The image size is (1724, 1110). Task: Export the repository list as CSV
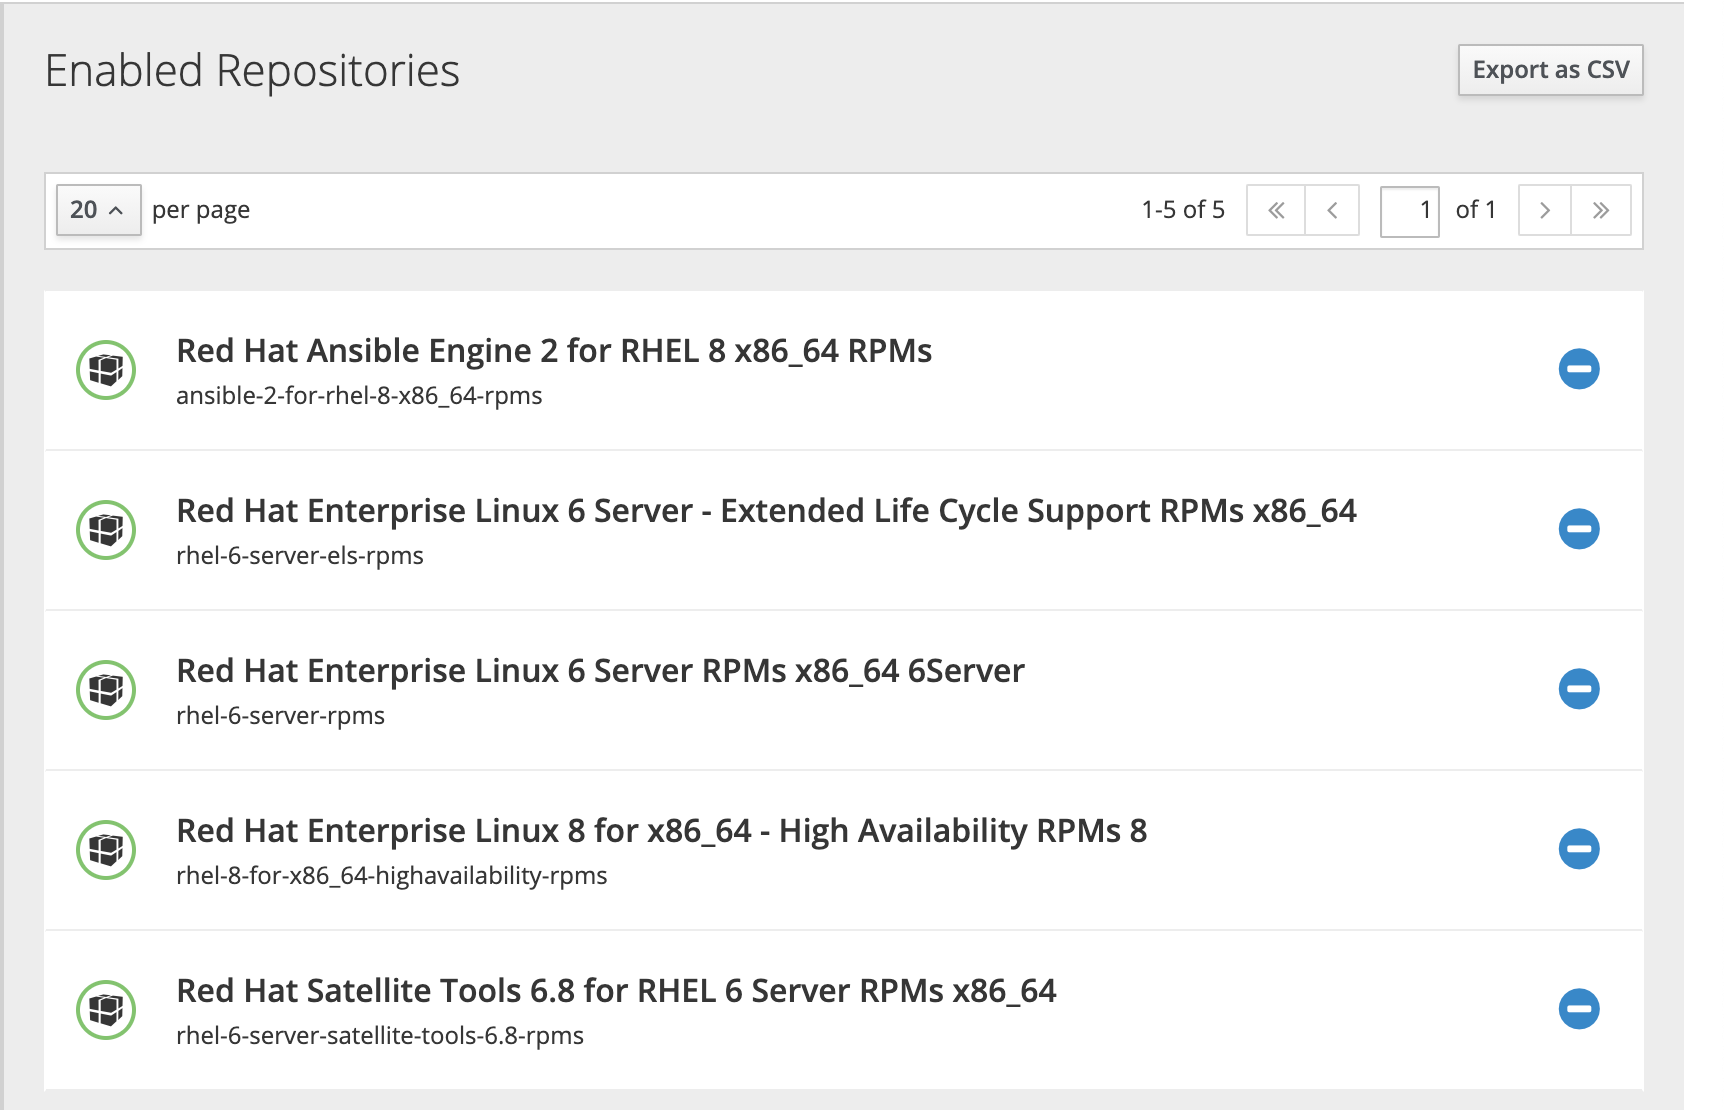tap(1550, 70)
